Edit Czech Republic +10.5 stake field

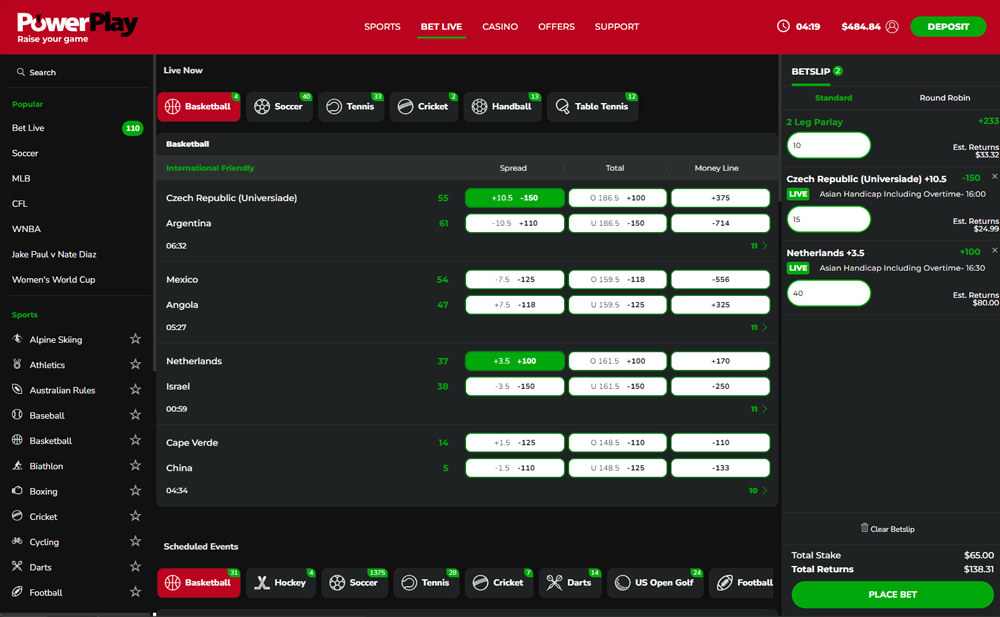click(x=828, y=219)
